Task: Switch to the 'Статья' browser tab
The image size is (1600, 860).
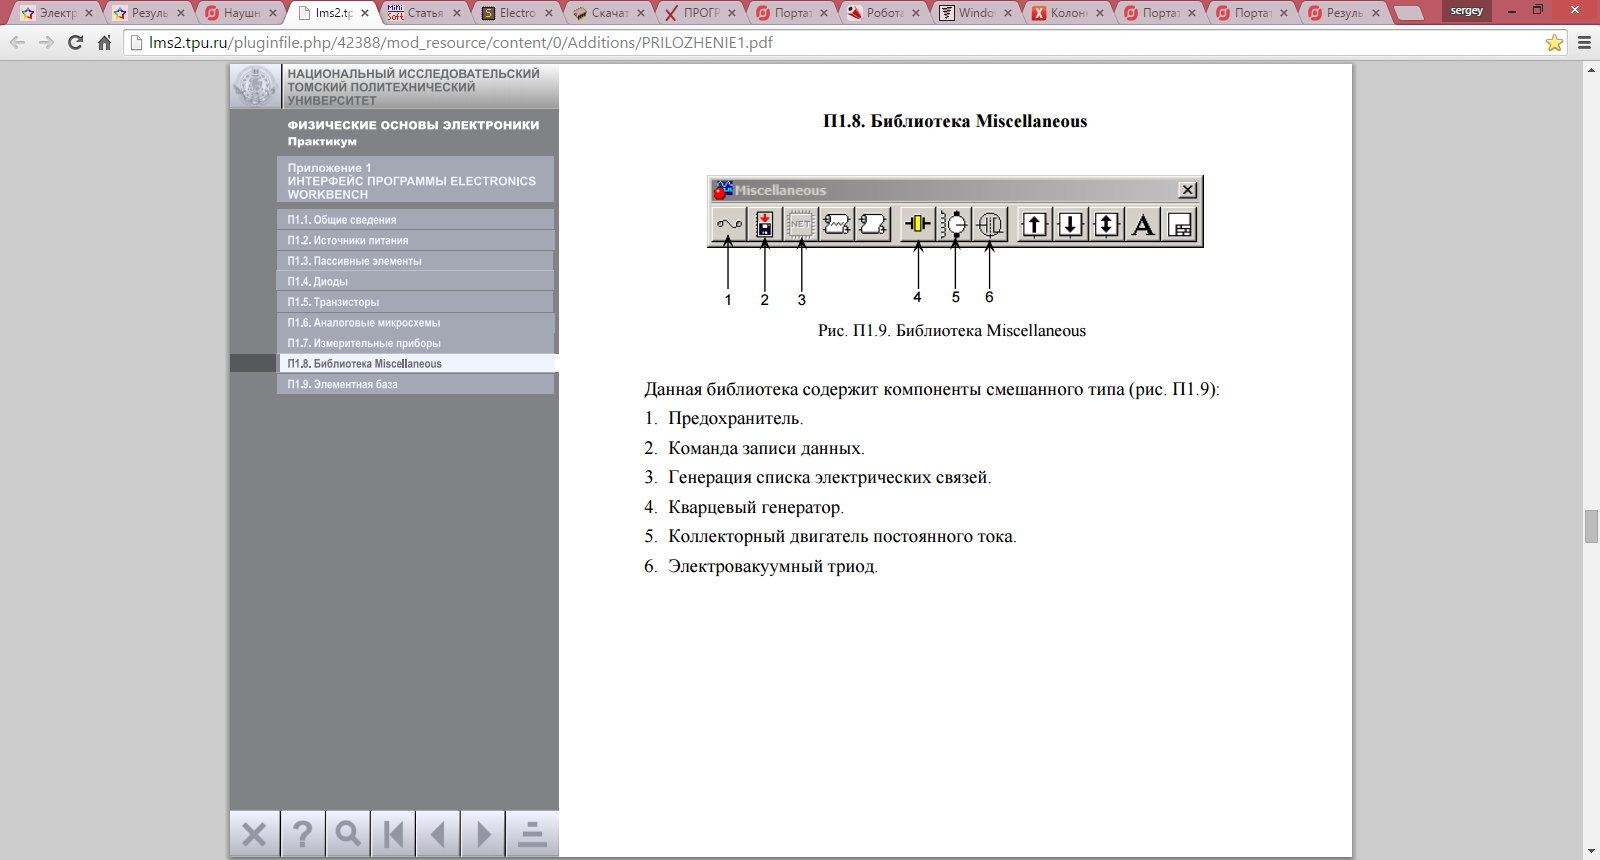Action: pos(425,13)
